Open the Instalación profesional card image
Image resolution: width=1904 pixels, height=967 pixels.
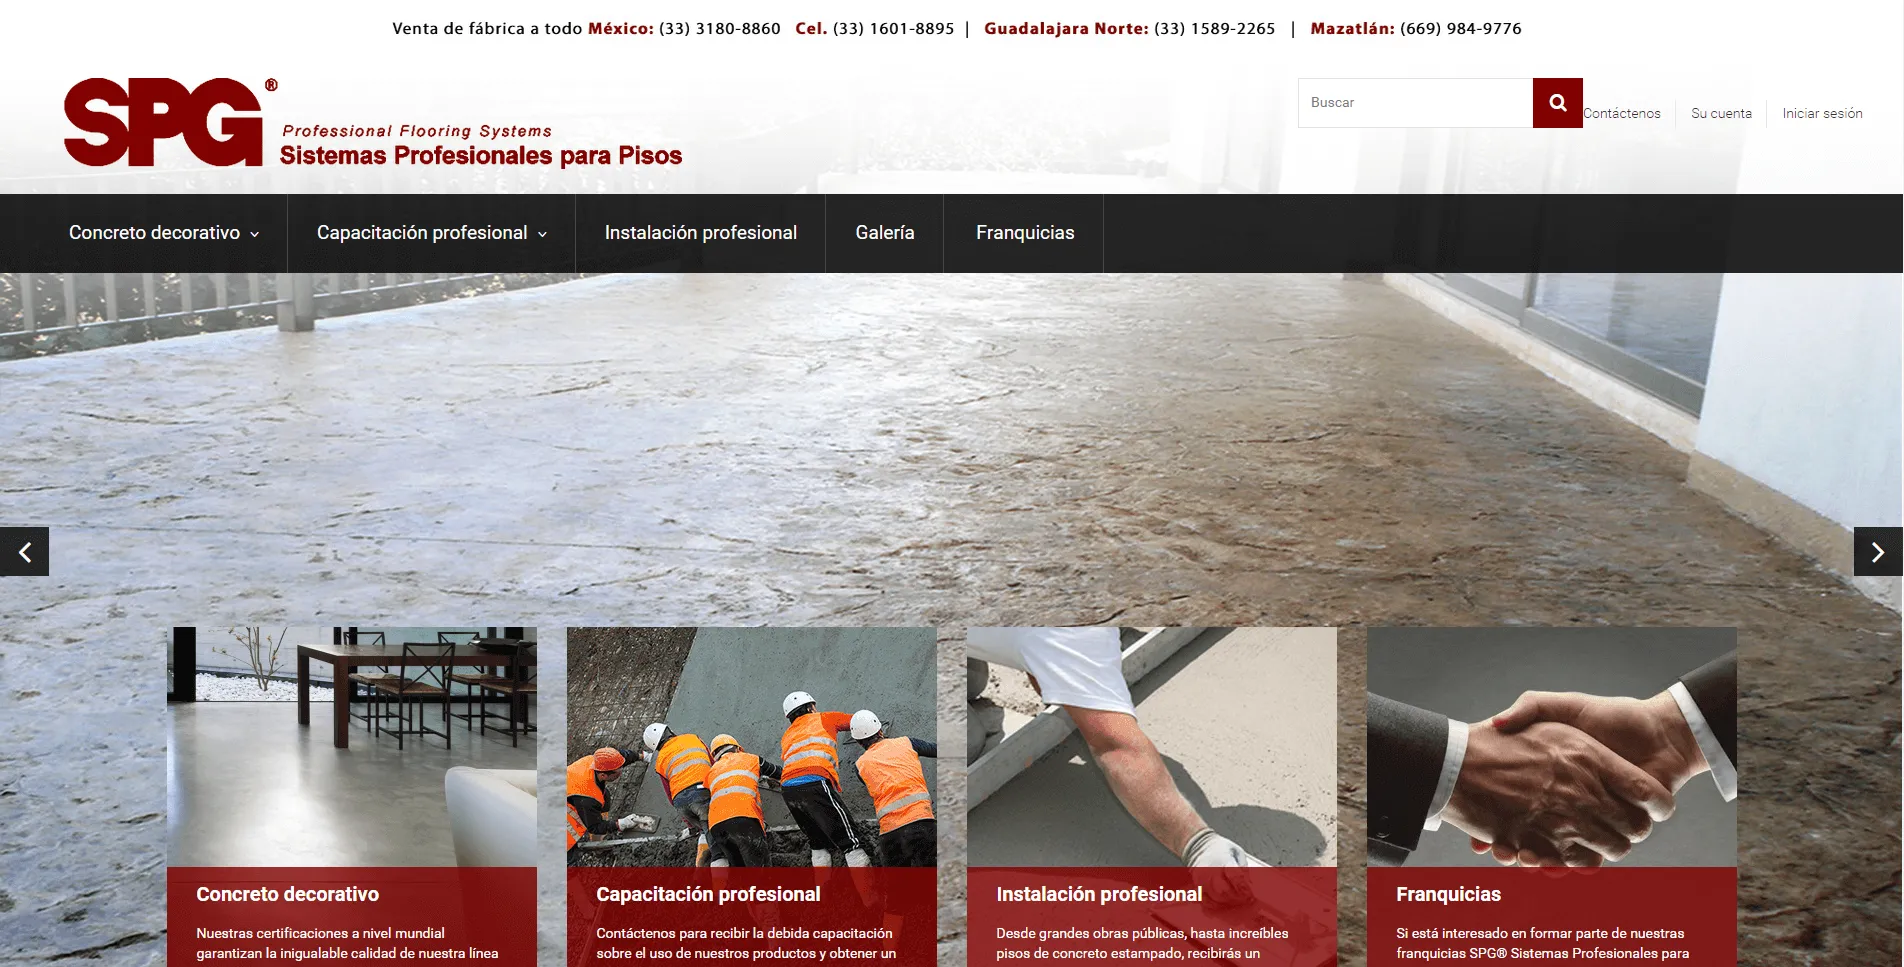point(1152,747)
